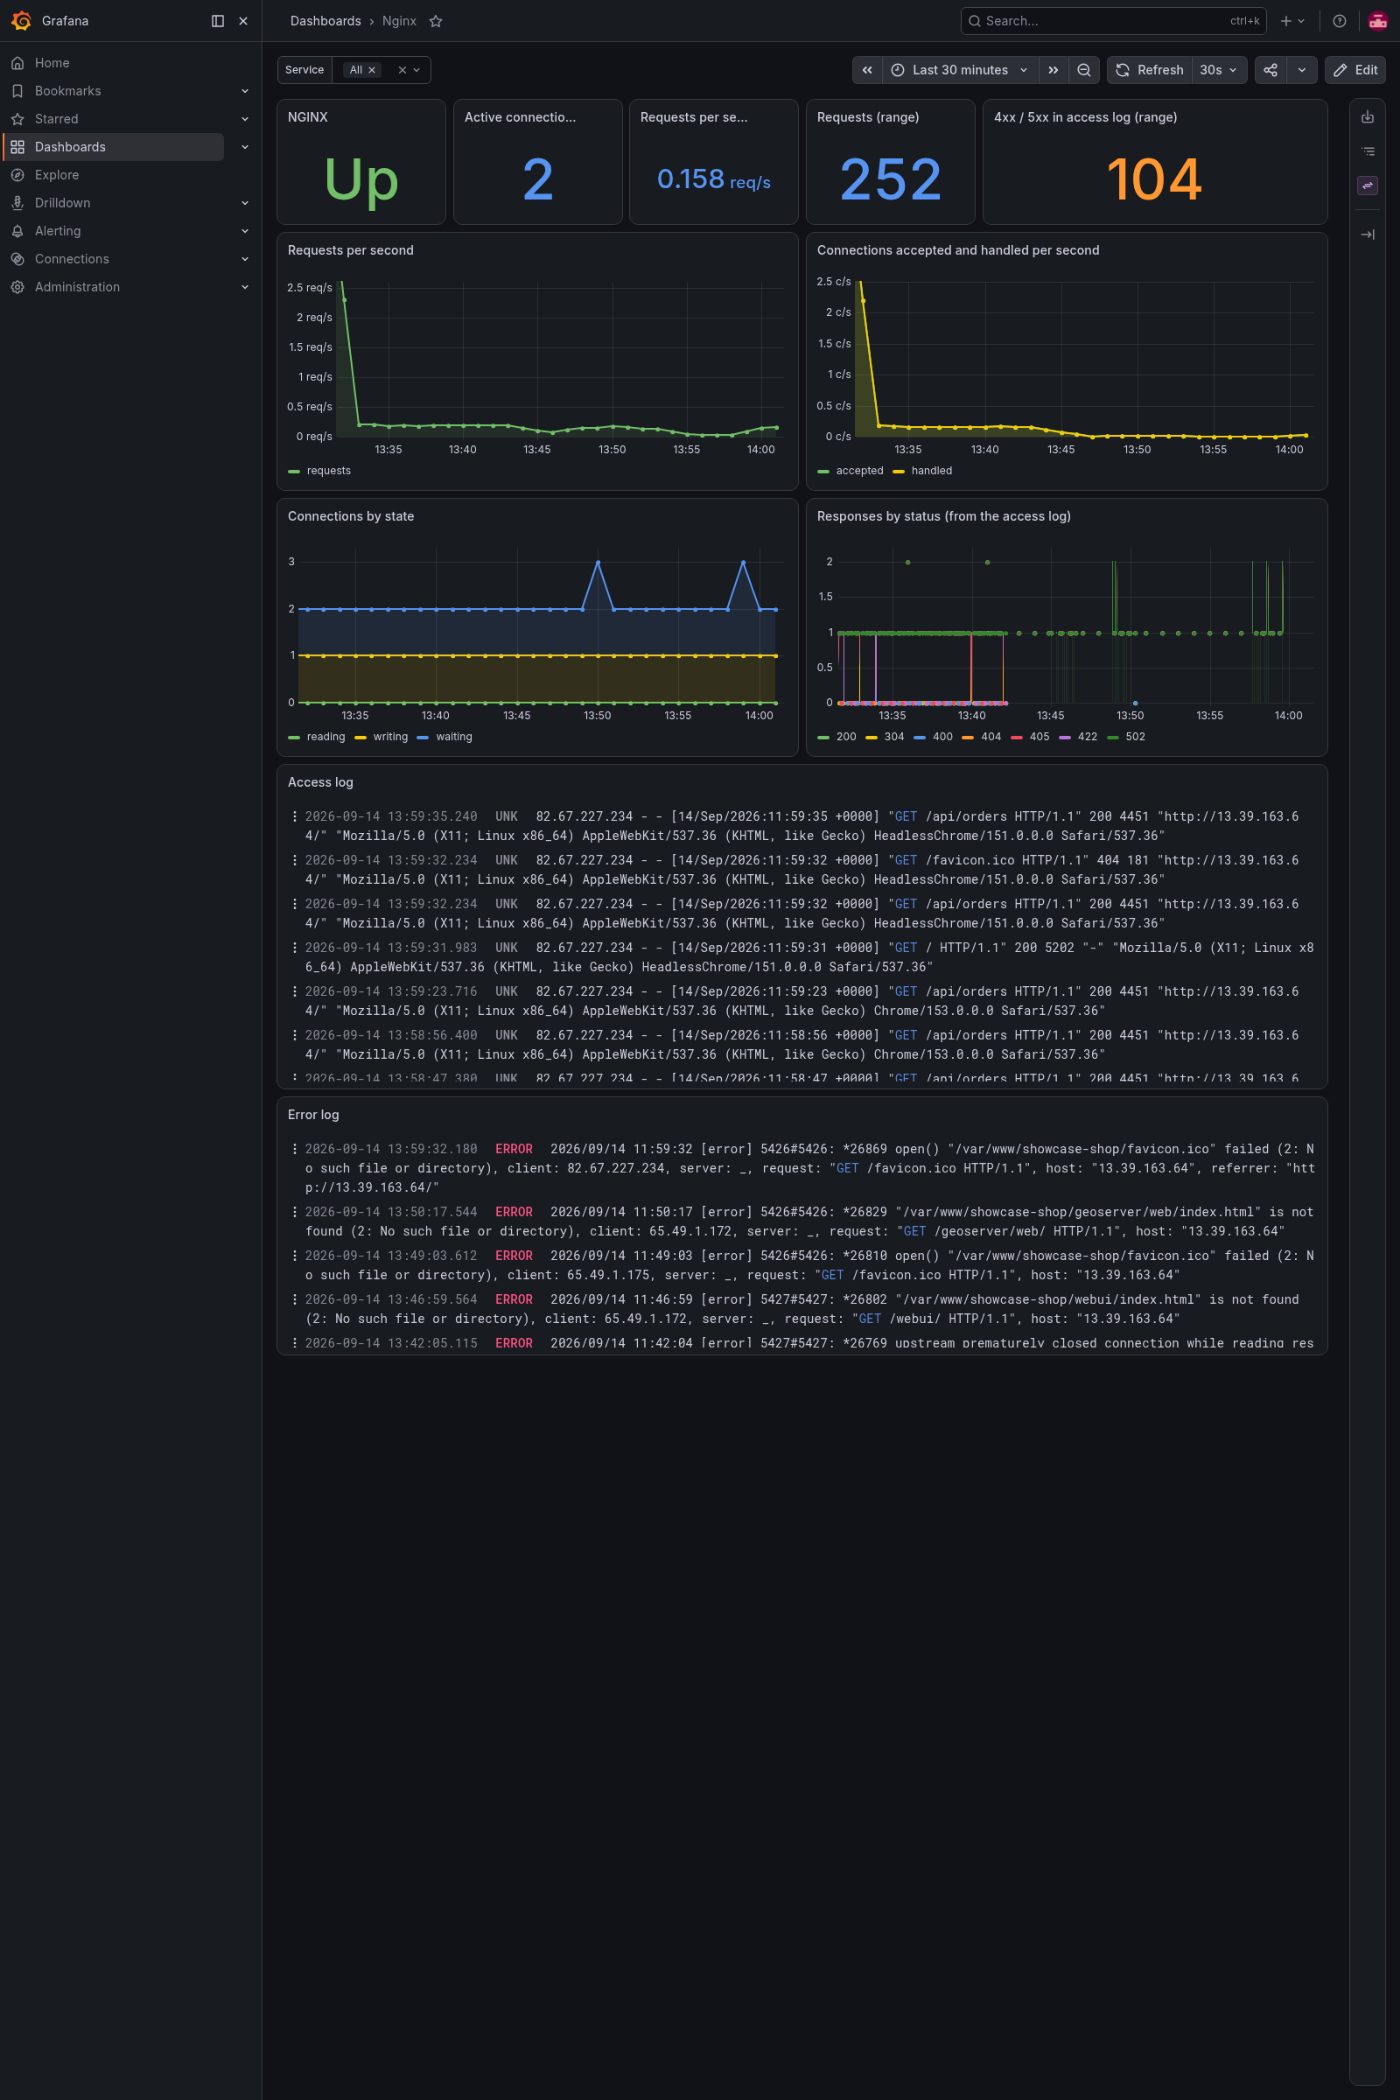Open menu of 13:59:35.240 access log row

coord(294,817)
